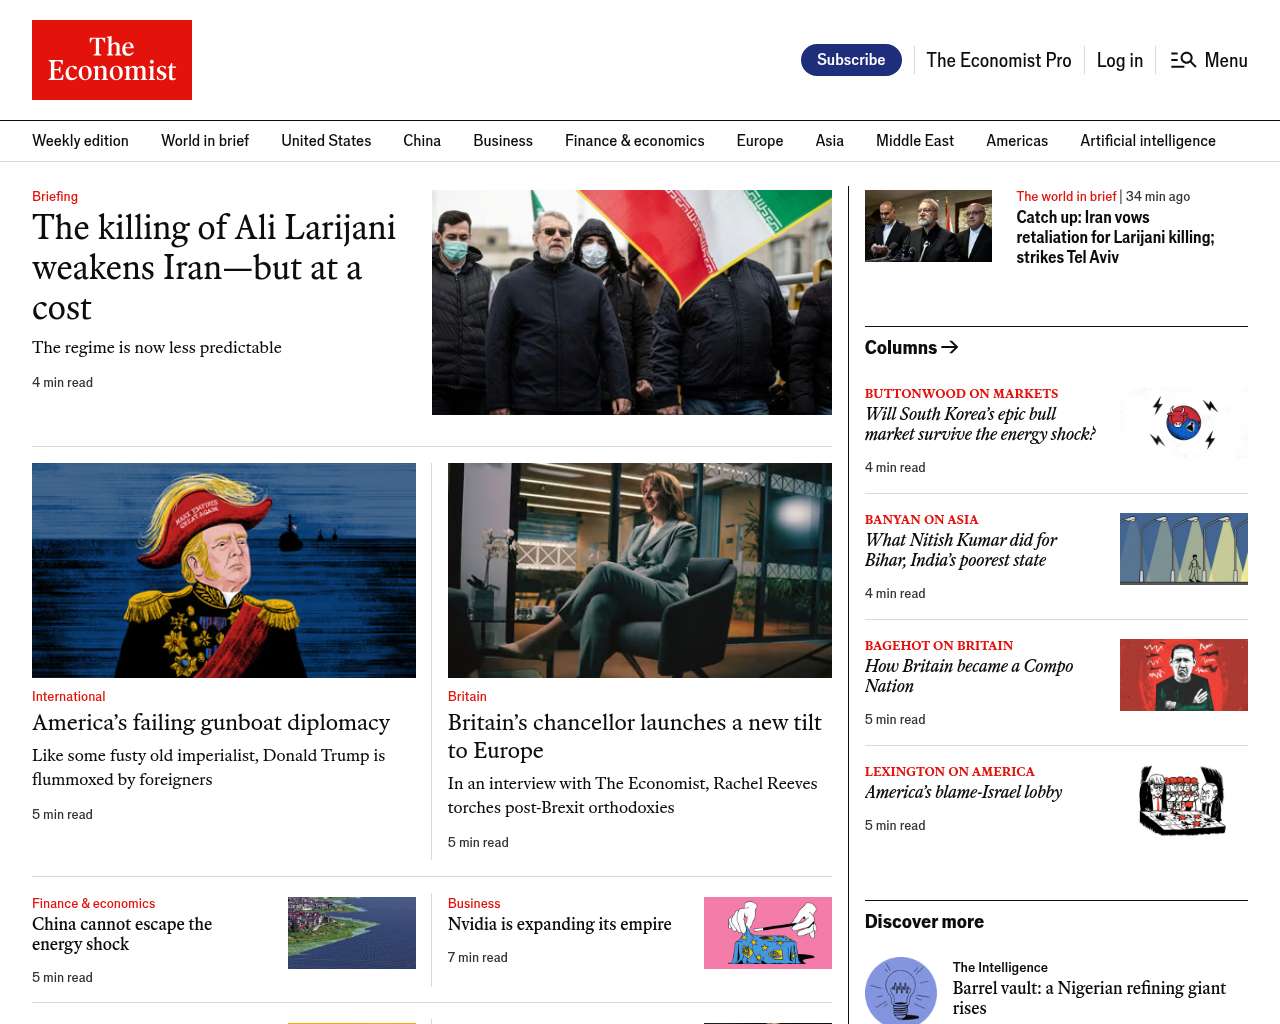This screenshot has width=1280, height=1024.
Task: Click BUTTONWOOD ON MARKETS label
Action: point(961,394)
